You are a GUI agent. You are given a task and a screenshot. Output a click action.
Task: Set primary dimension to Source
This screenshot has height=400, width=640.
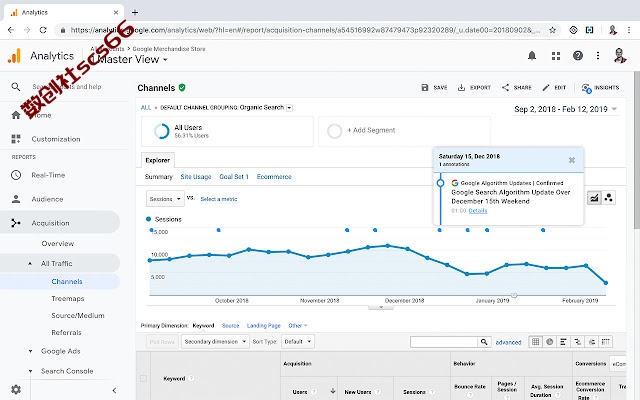[231, 326]
